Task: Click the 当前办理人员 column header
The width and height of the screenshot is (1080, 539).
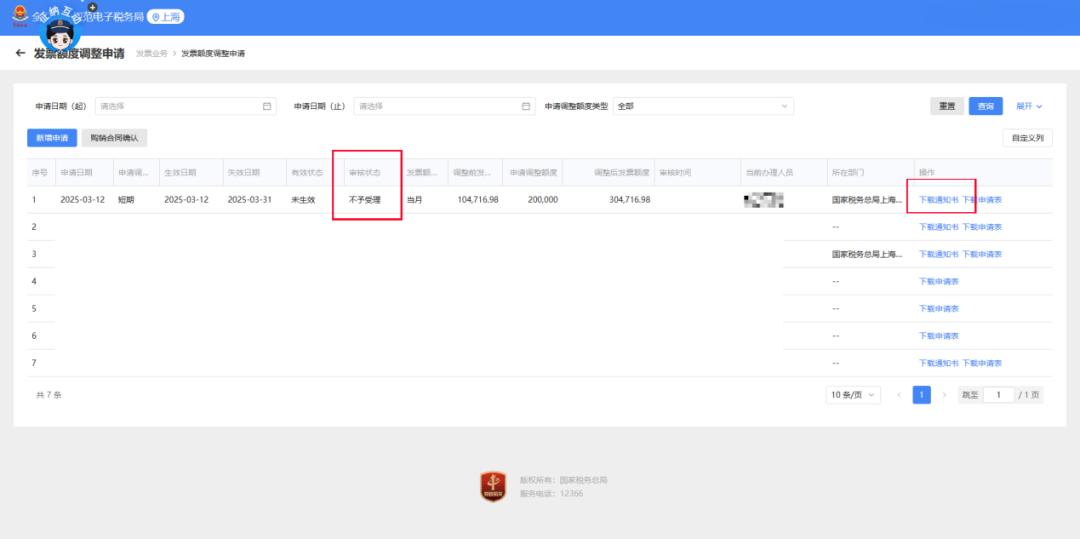Action: pyautogui.click(x=769, y=172)
